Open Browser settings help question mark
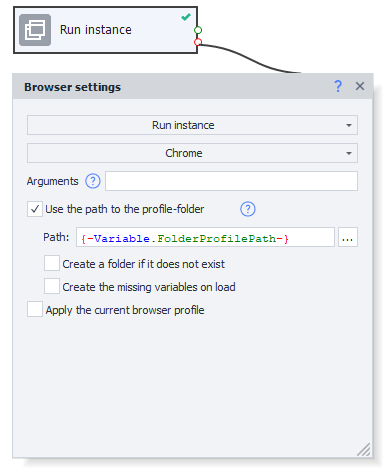 338,86
